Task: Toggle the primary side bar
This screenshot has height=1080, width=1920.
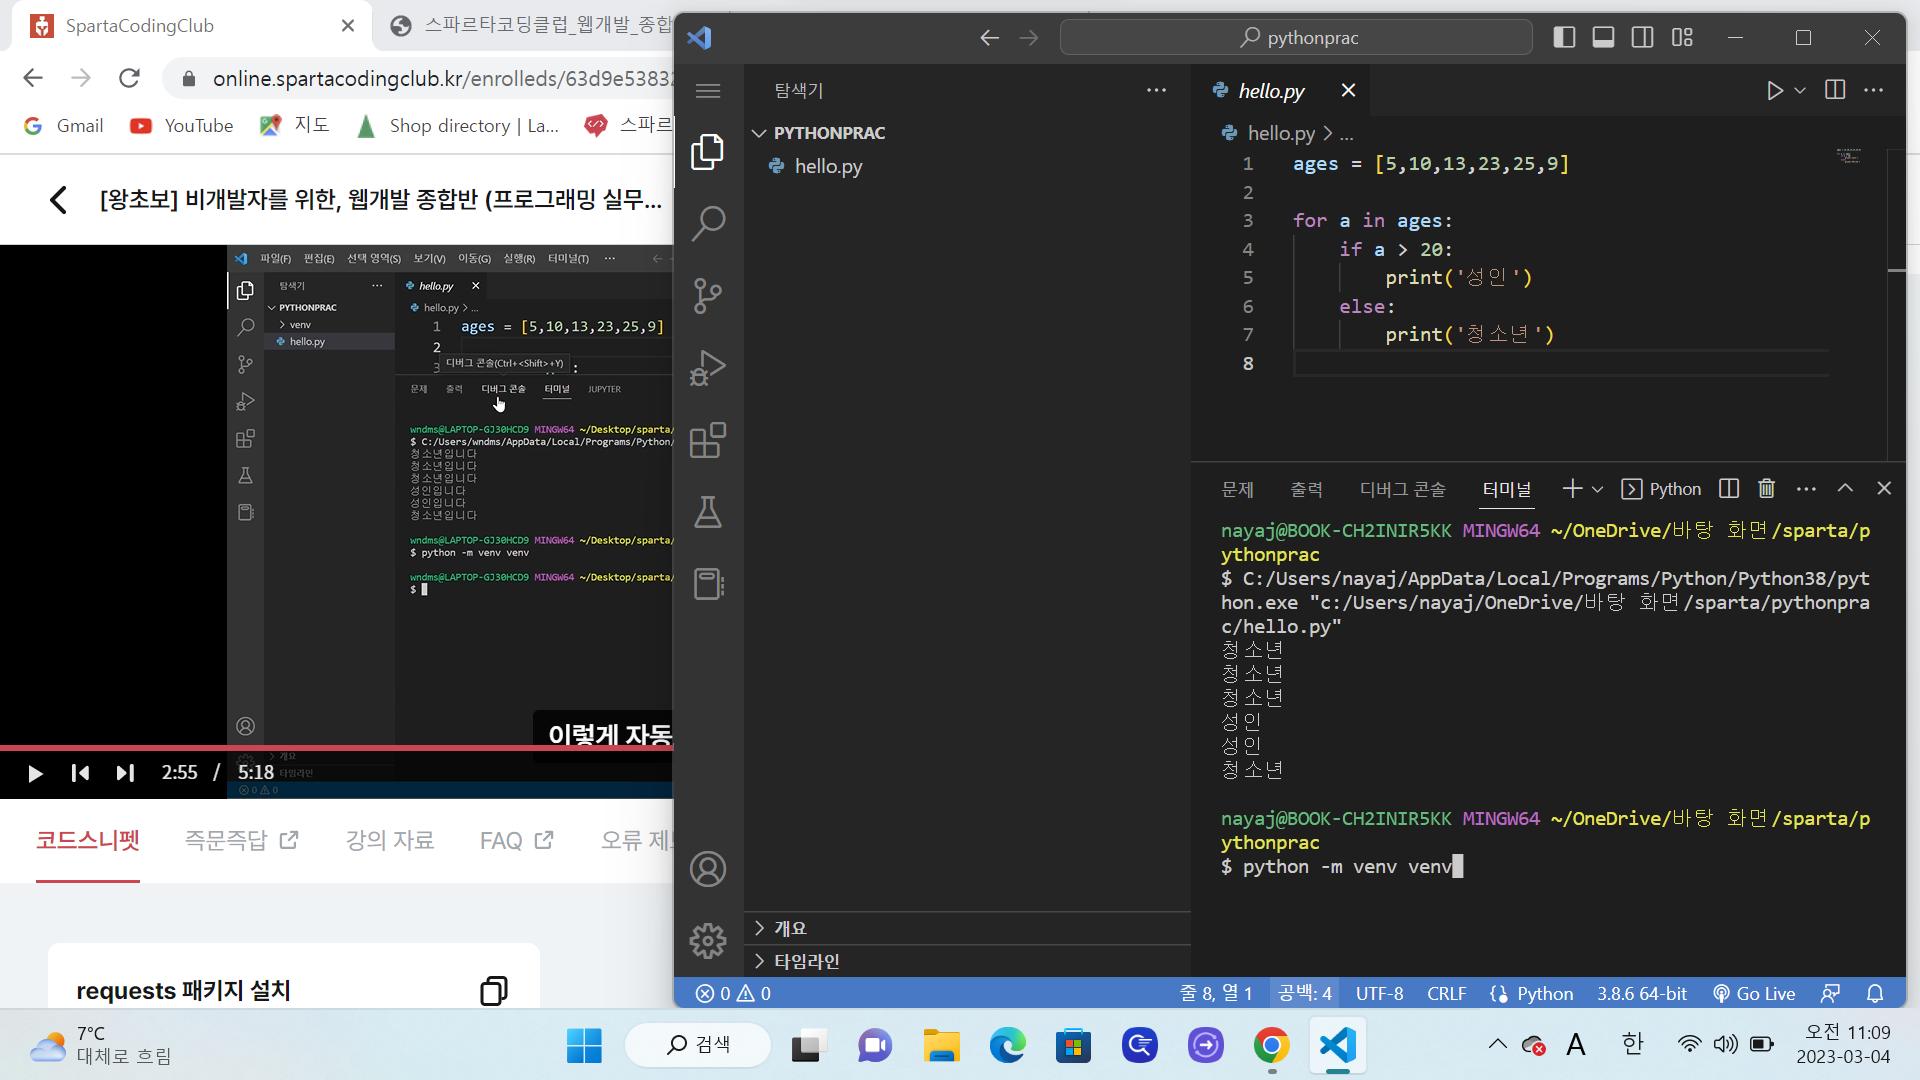Action: 1564,37
